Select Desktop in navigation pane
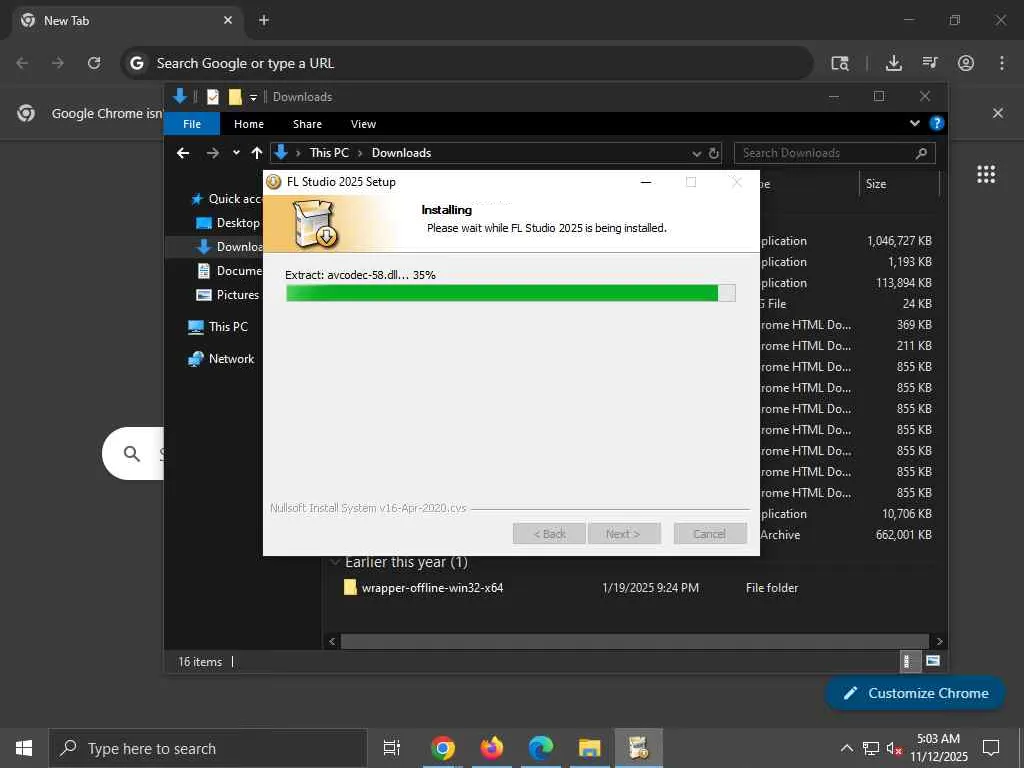The height and width of the screenshot is (768, 1024). (x=229, y=223)
